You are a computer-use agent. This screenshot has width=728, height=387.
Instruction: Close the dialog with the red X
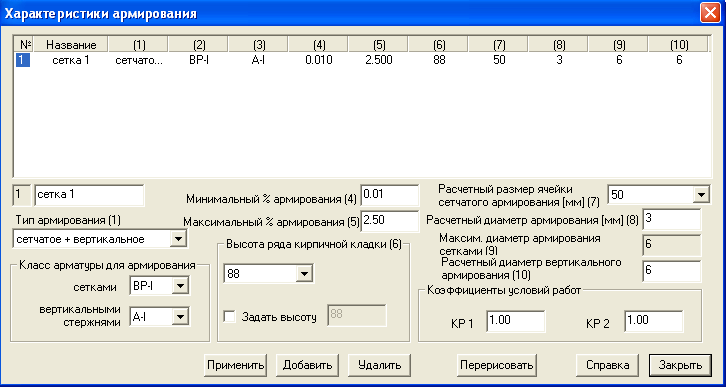tap(710, 13)
